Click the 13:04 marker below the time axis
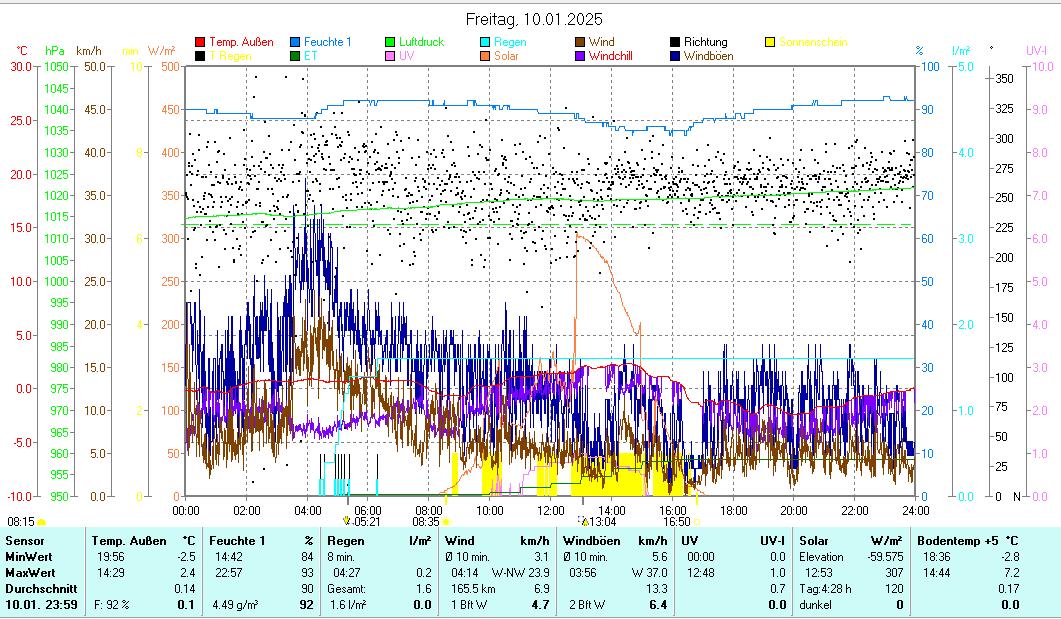The width and height of the screenshot is (1061, 619). pyautogui.click(x=599, y=521)
